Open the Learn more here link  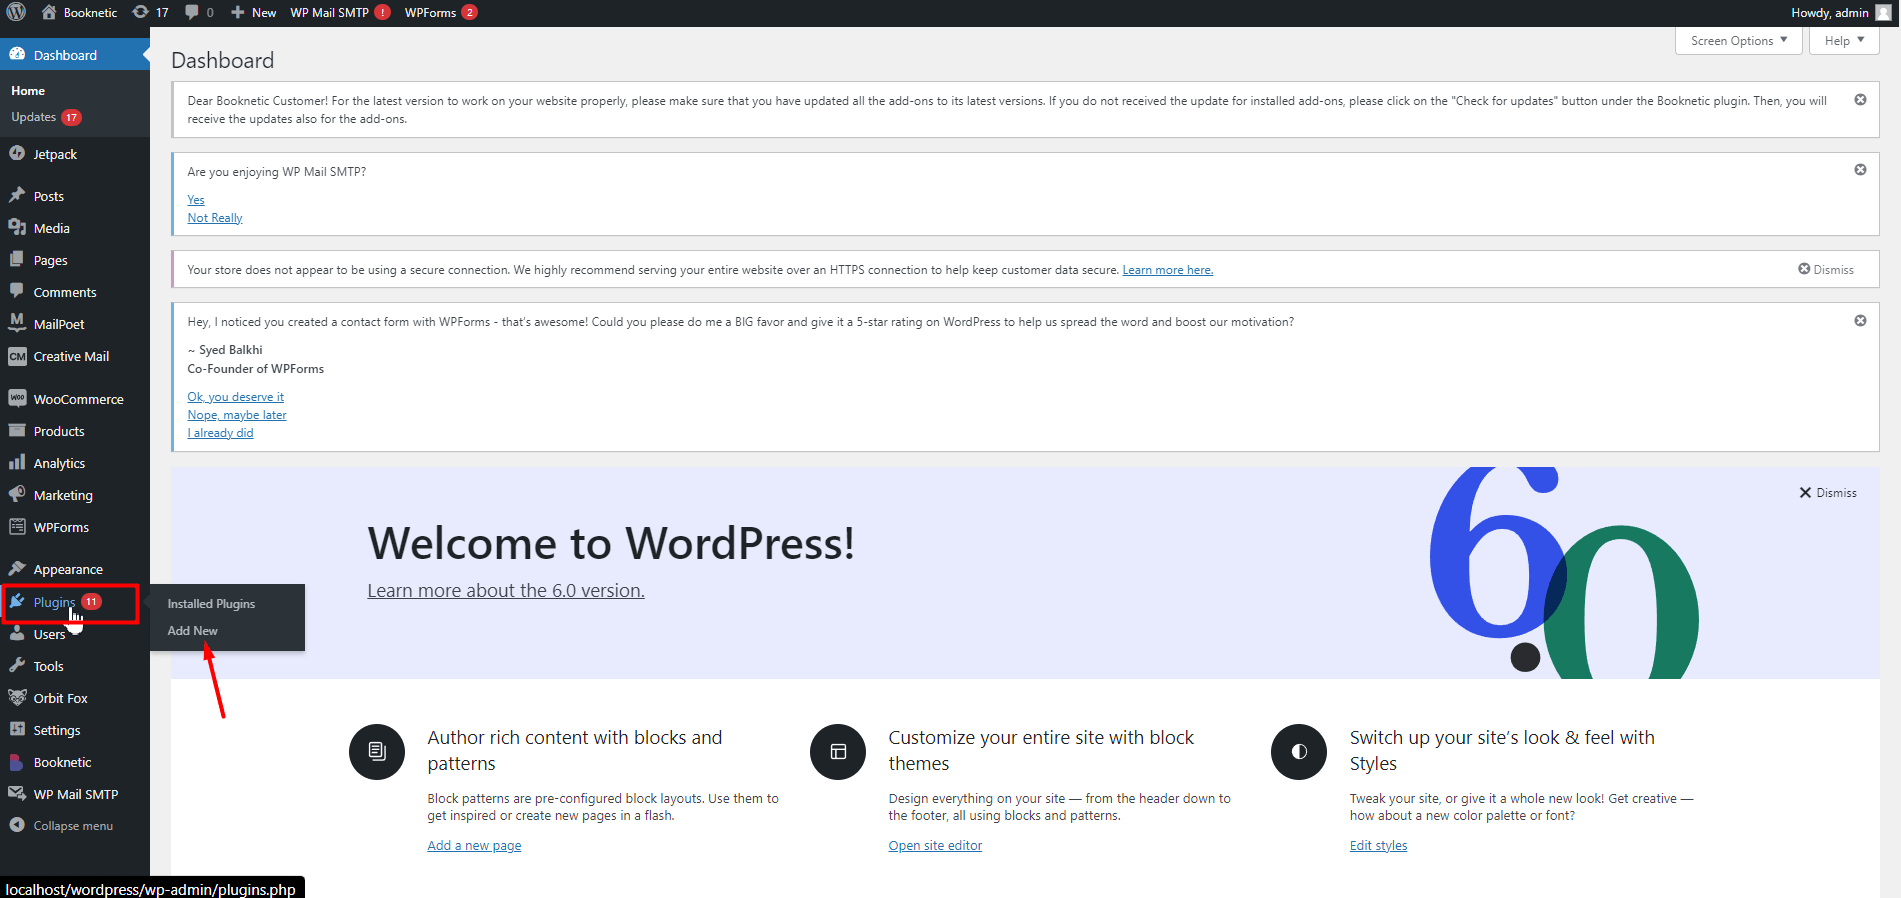1167,270
